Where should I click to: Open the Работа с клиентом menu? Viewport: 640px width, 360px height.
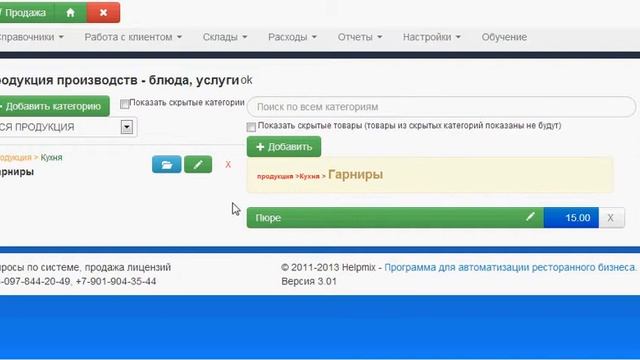pos(133,37)
